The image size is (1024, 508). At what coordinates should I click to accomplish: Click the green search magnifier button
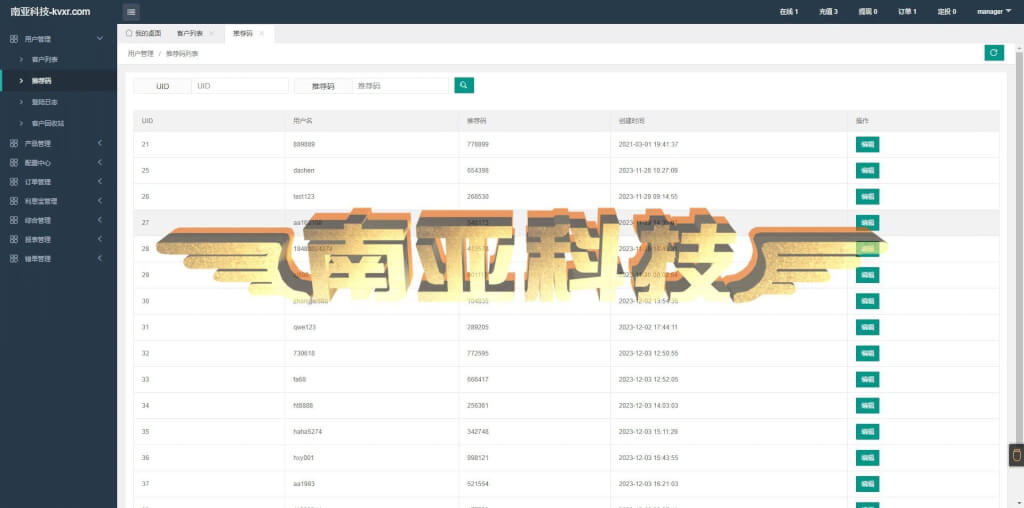464,85
